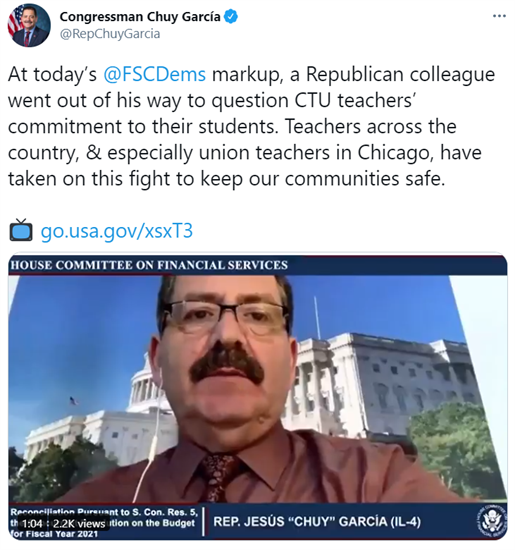Viewport: 515px width, 550px height.
Task: Open Congressman Chuy García's profile avatar
Action: pos(29,26)
